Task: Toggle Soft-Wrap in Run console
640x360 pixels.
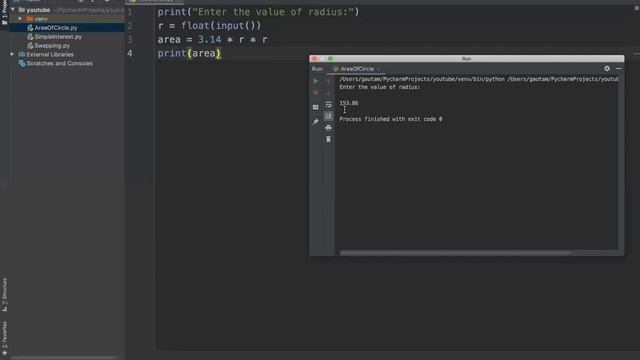Action: 329,105
